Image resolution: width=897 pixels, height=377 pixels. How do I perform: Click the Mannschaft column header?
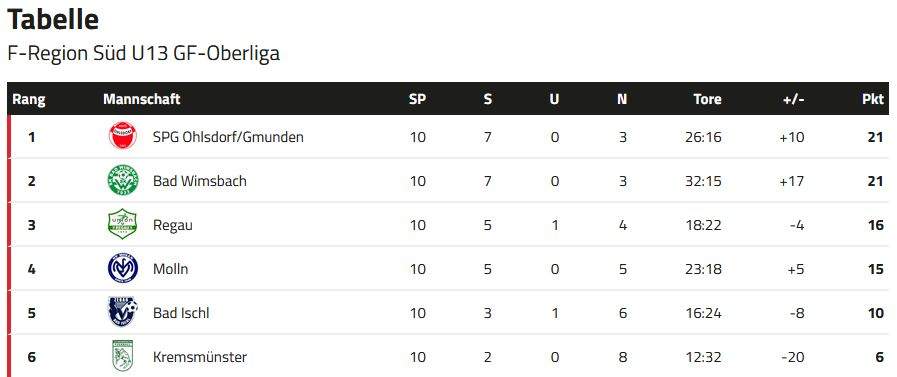point(142,99)
